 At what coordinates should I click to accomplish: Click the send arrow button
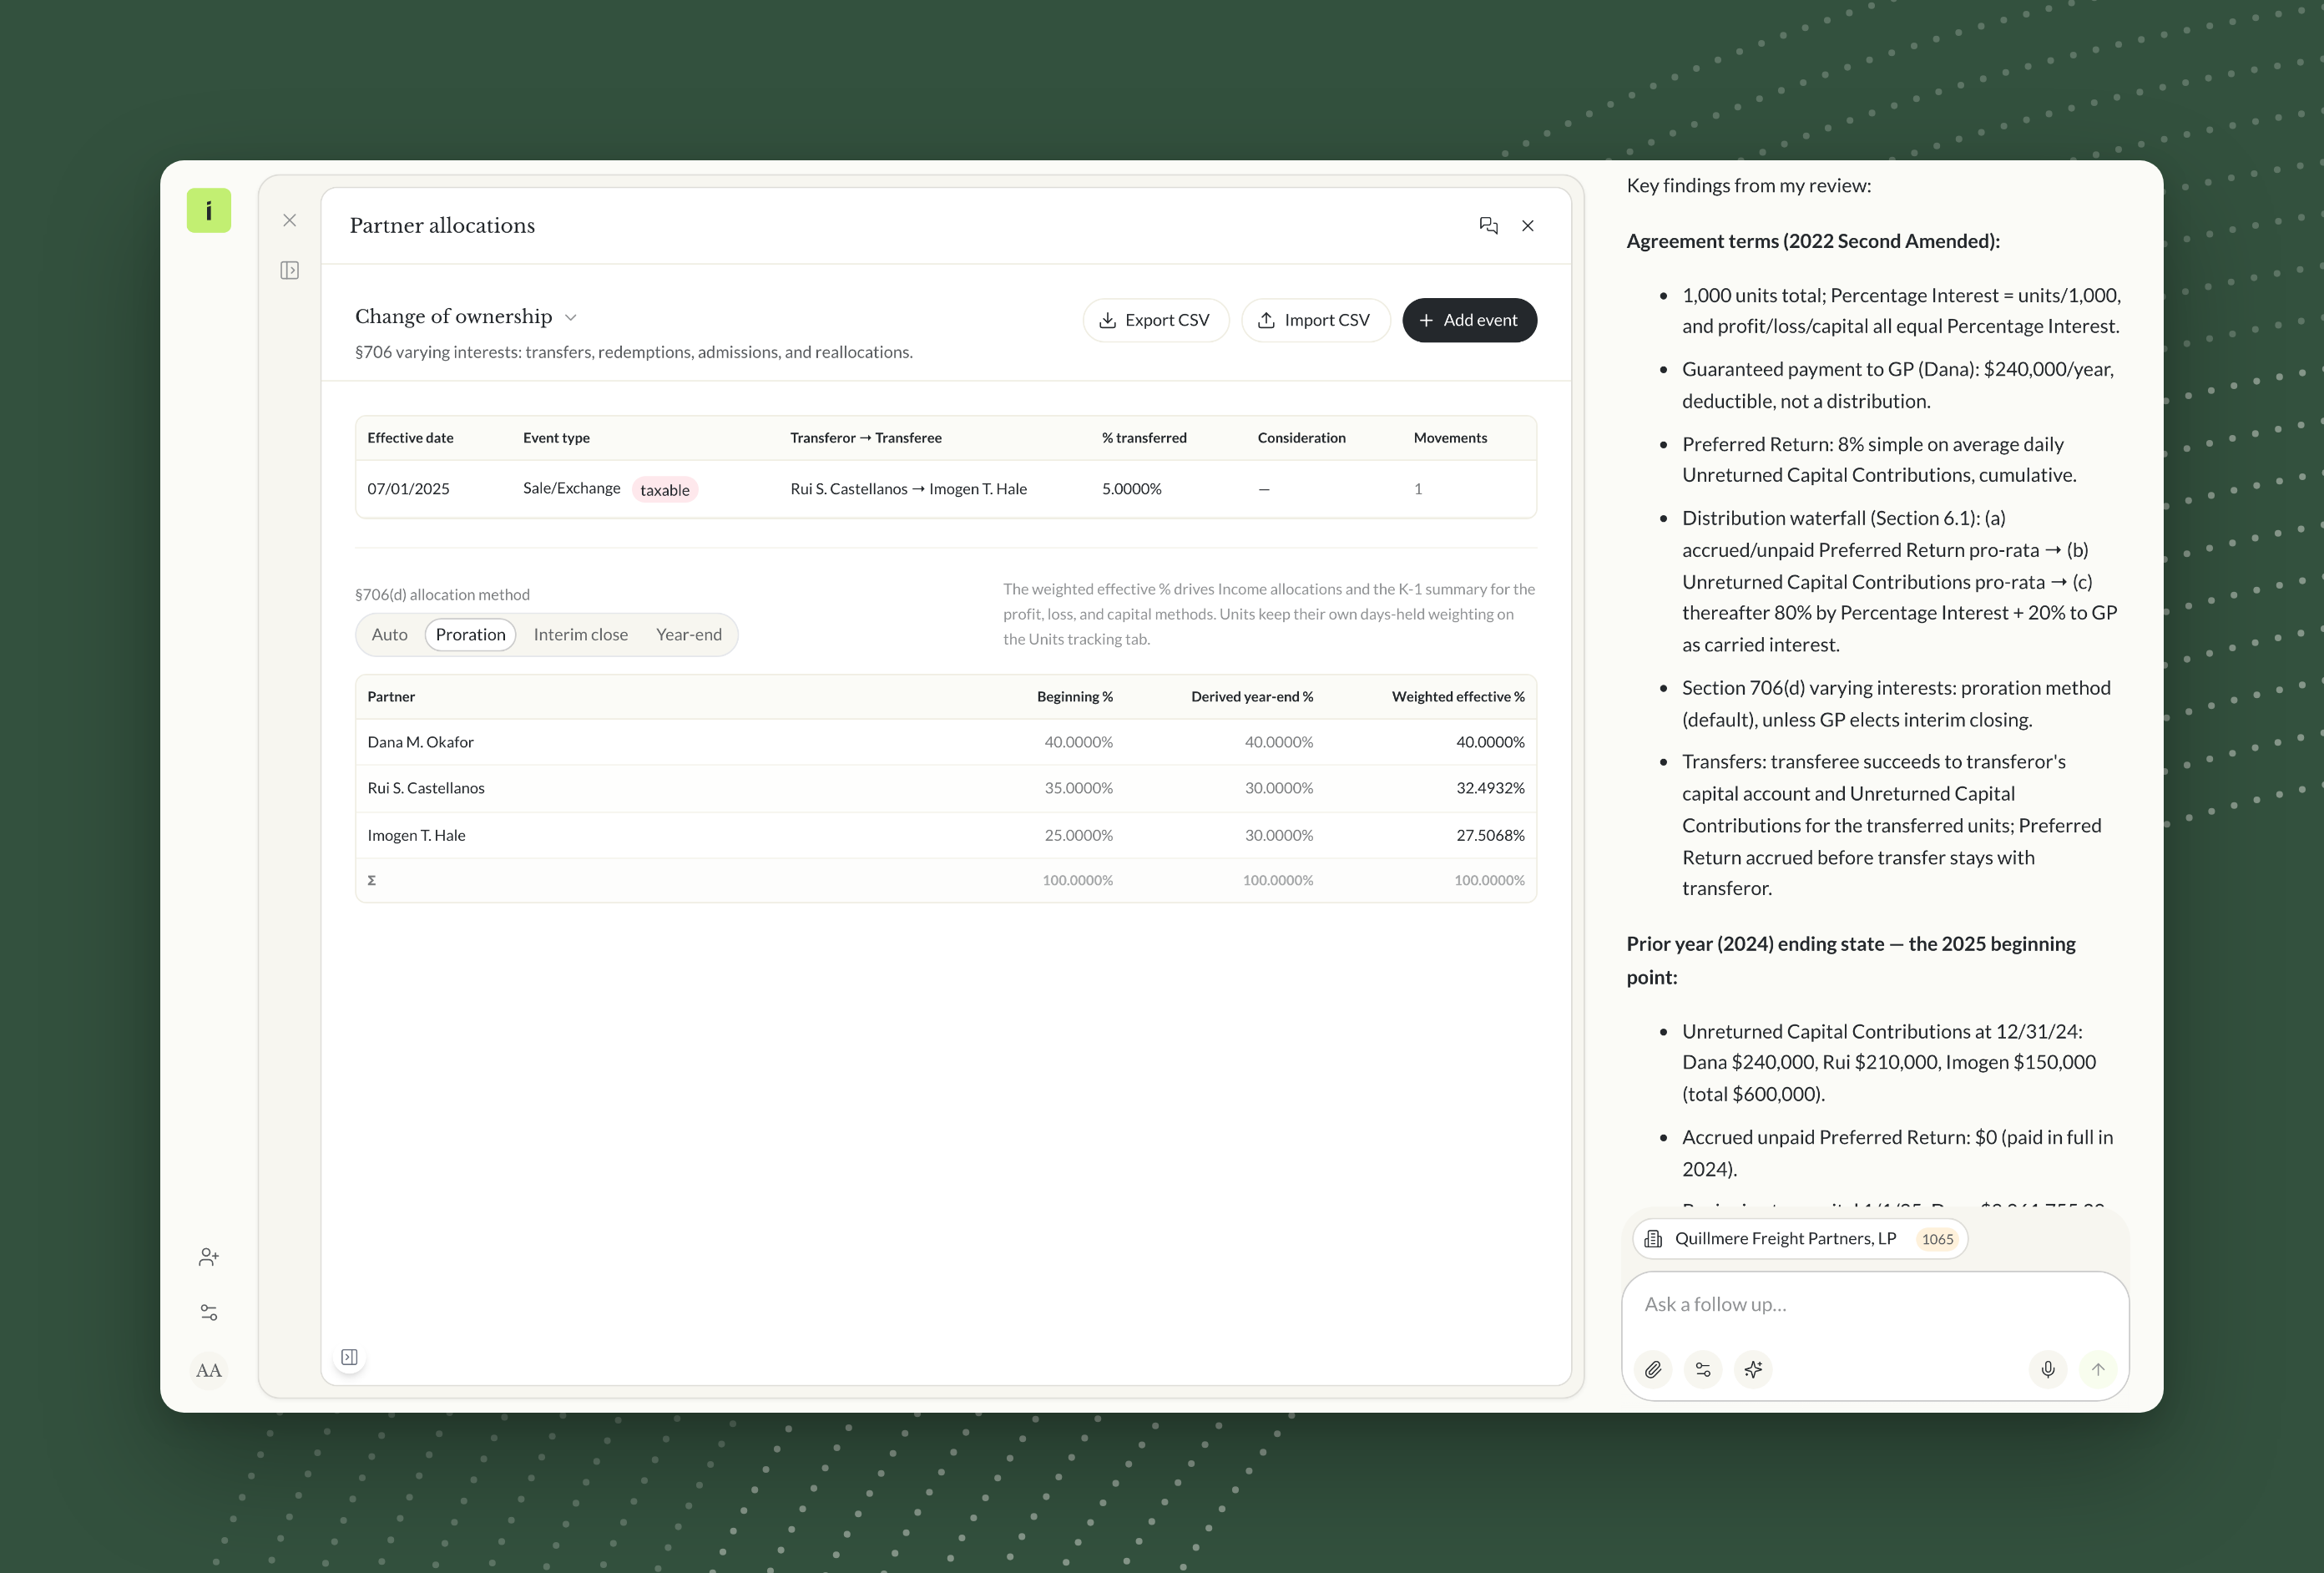click(x=2097, y=1369)
